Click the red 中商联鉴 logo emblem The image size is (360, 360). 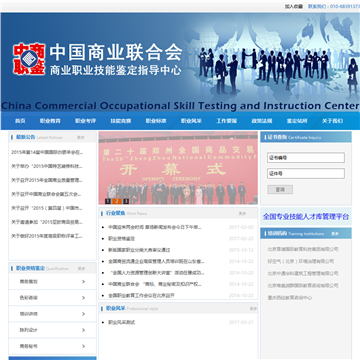pos(29,59)
